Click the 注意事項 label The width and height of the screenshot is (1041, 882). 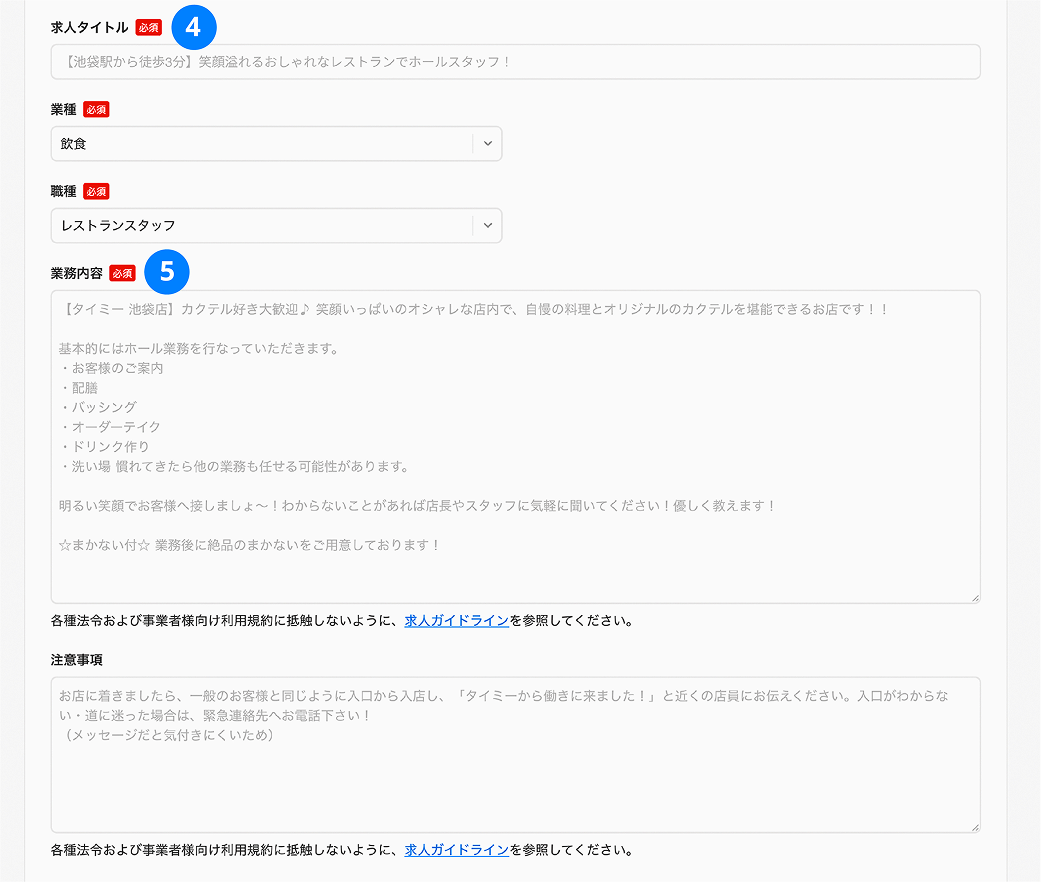(x=77, y=660)
